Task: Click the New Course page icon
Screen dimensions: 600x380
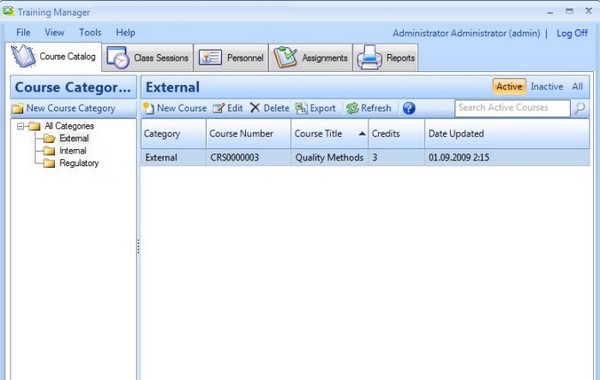Action: 148,109
